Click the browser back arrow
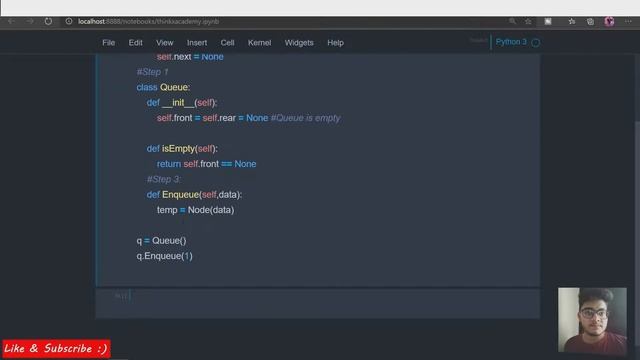Screen dimensions: 640x360 (11, 21)
